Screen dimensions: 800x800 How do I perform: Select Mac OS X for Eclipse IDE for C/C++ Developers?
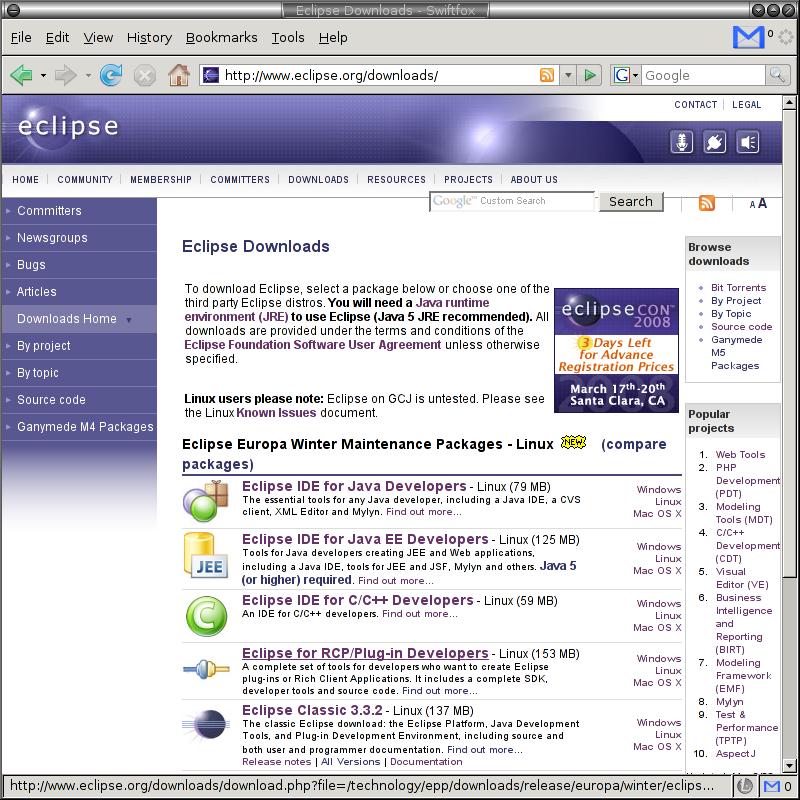pos(657,628)
